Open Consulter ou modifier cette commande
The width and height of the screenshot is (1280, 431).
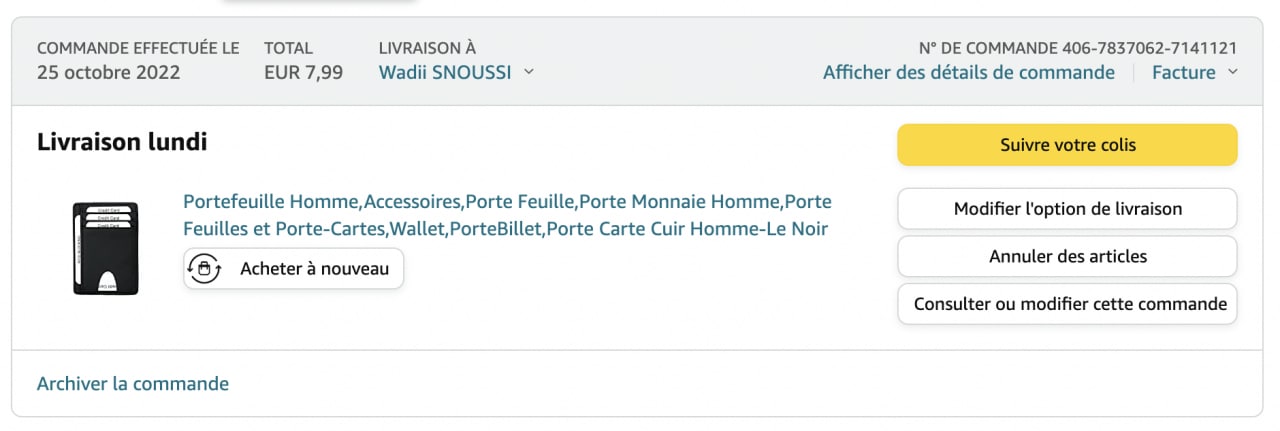pyautogui.click(x=1067, y=304)
